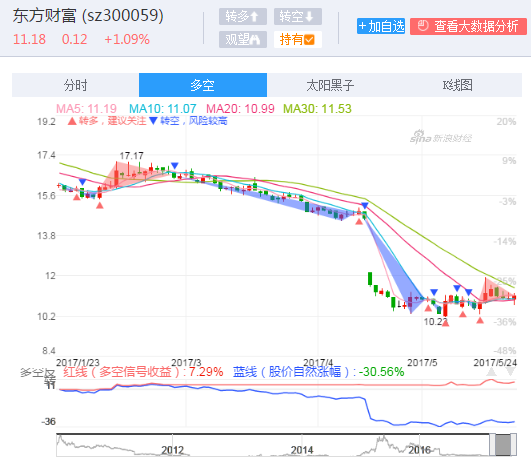Open the K线图 tab
The width and height of the screenshot is (531, 470).
tap(458, 85)
